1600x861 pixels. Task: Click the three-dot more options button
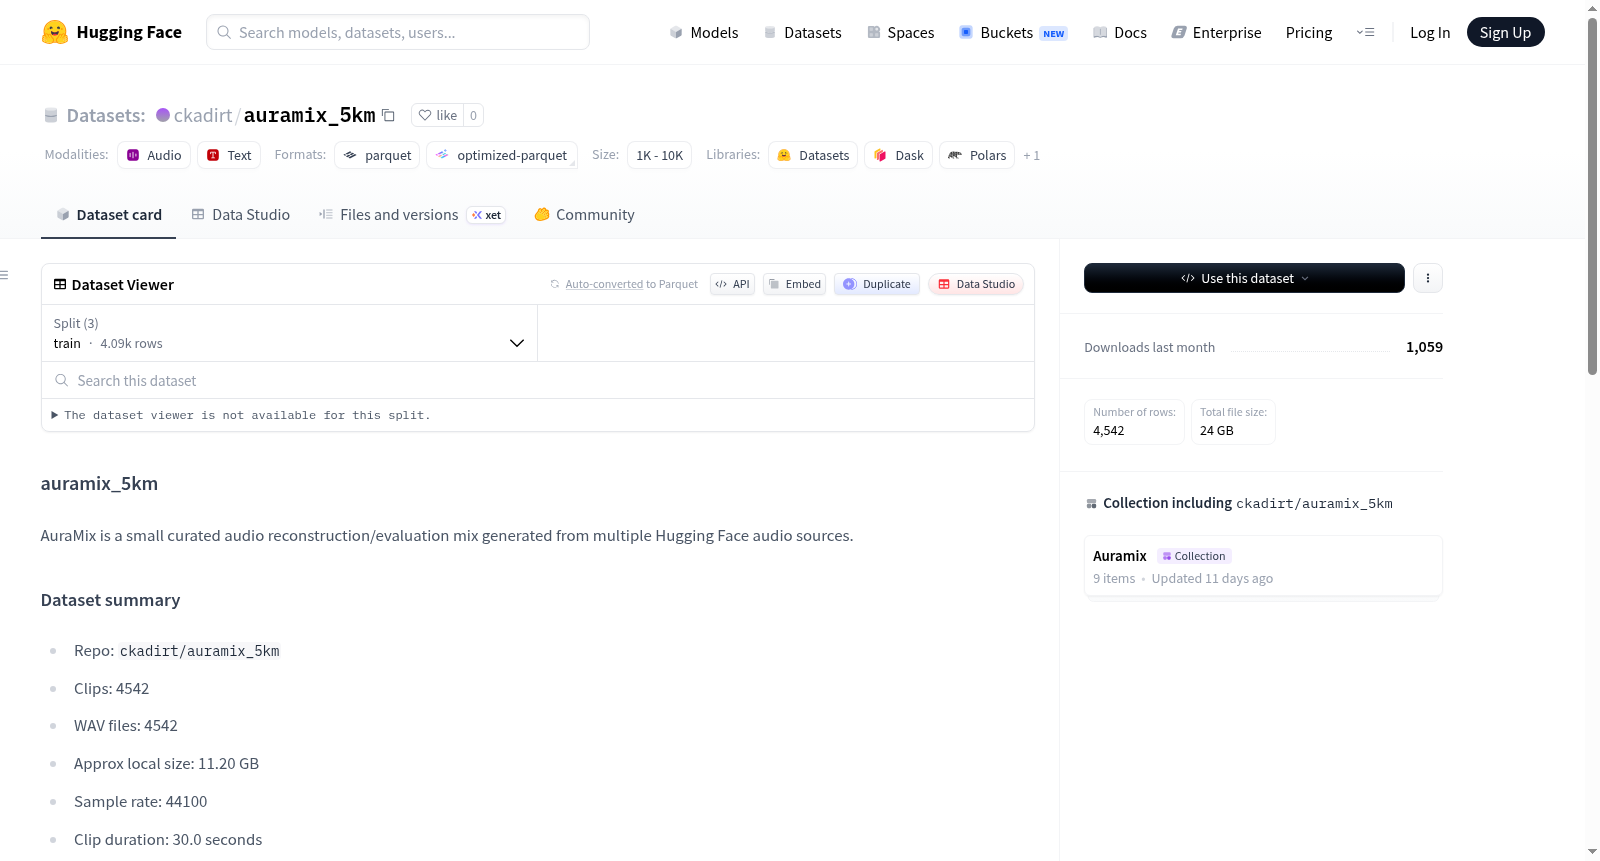[1428, 278]
